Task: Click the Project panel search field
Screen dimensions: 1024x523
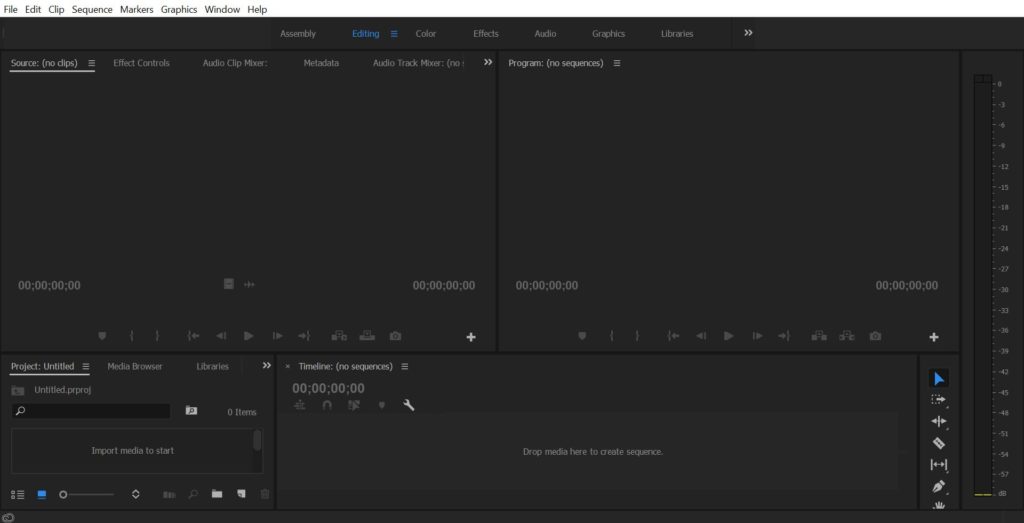Action: coord(92,411)
